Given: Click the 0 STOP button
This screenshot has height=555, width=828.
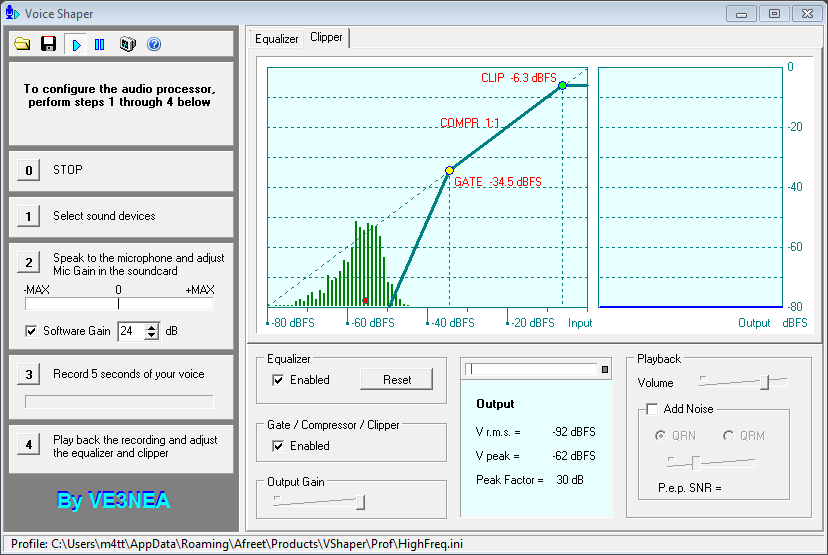Looking at the screenshot, I should (x=29, y=170).
